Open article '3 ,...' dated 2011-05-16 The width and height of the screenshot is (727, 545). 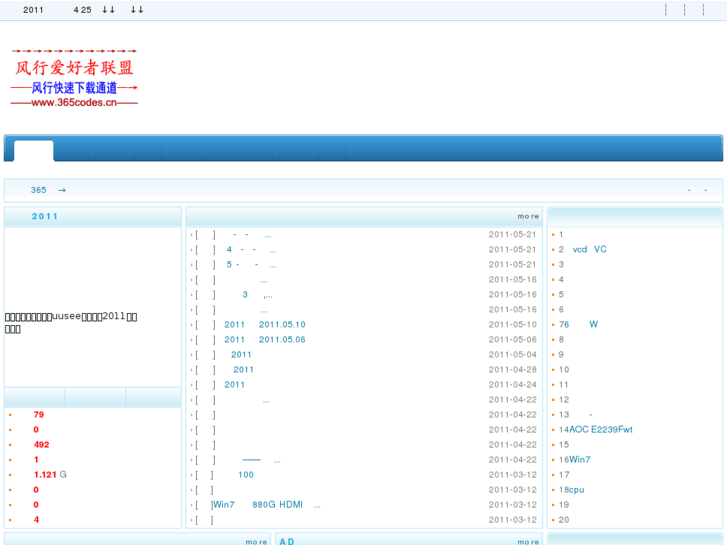tap(257, 295)
